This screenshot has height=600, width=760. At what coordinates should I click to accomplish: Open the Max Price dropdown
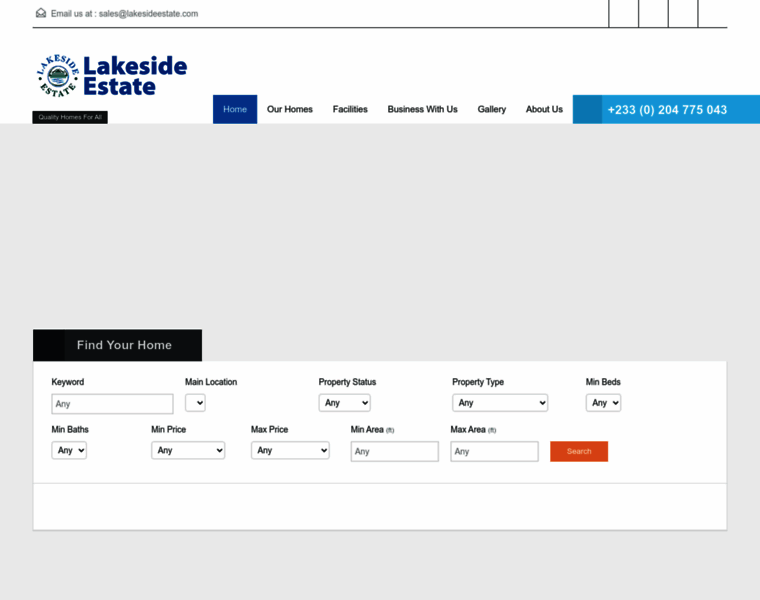point(290,450)
